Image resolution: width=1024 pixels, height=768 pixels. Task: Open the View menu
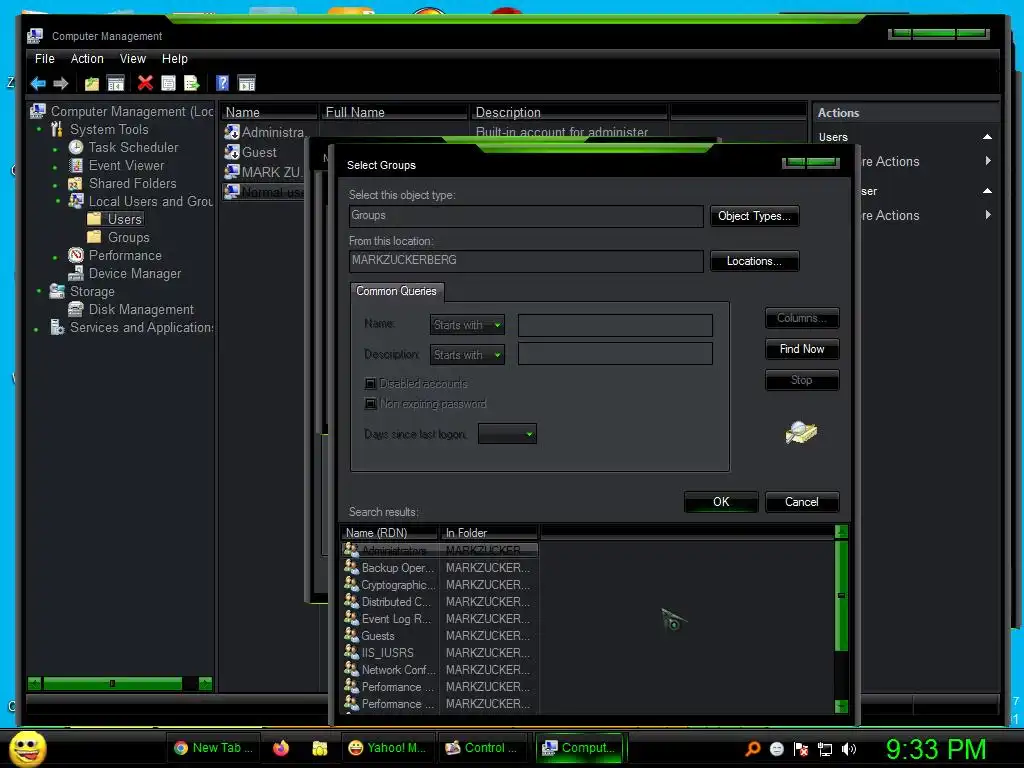tap(133, 59)
